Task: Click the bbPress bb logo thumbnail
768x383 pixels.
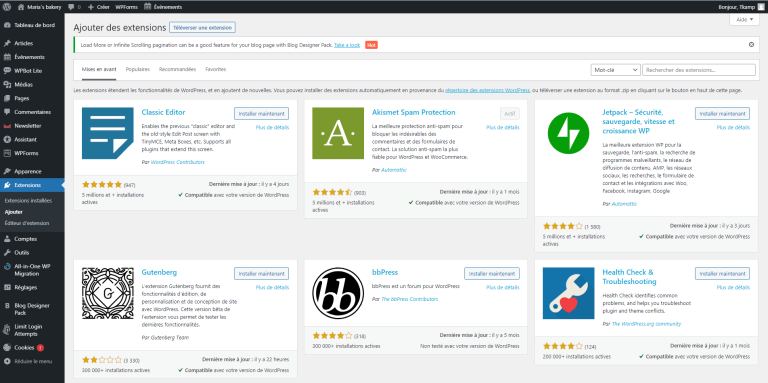Action: (x=338, y=293)
